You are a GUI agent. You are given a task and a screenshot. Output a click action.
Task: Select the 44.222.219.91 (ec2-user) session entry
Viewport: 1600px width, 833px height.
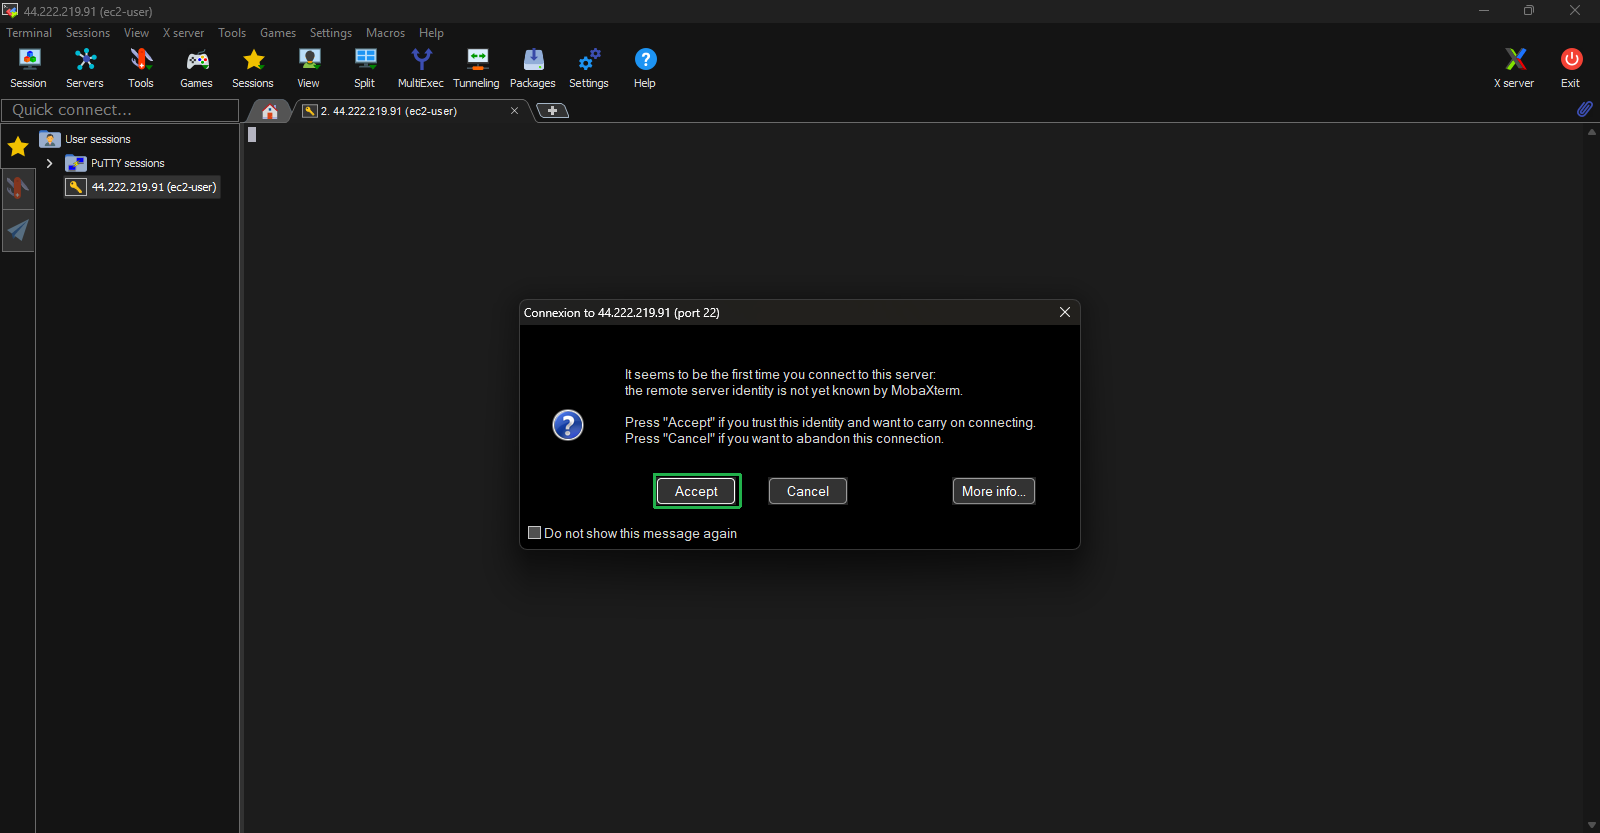click(x=153, y=187)
